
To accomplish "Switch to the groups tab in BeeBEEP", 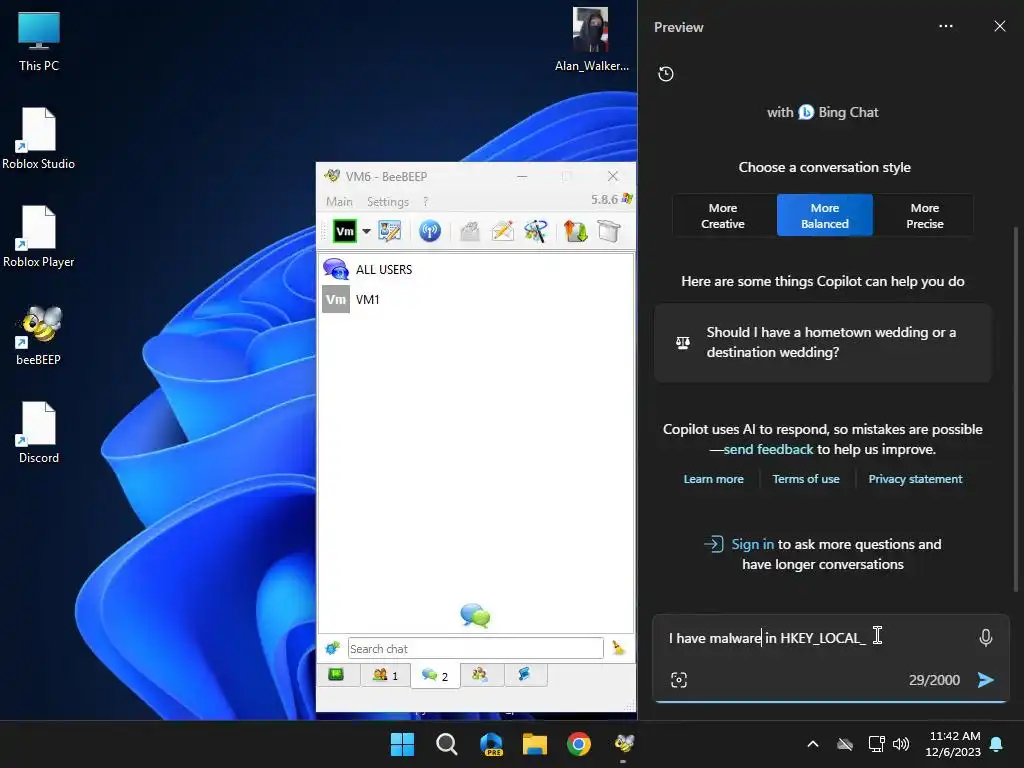I will tap(480, 674).
